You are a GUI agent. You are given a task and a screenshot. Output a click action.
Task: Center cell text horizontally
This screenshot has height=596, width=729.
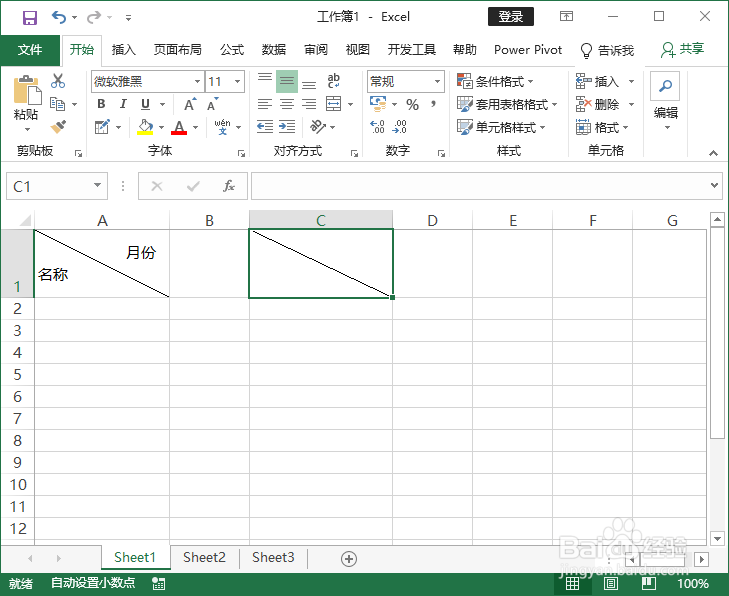pyautogui.click(x=287, y=104)
